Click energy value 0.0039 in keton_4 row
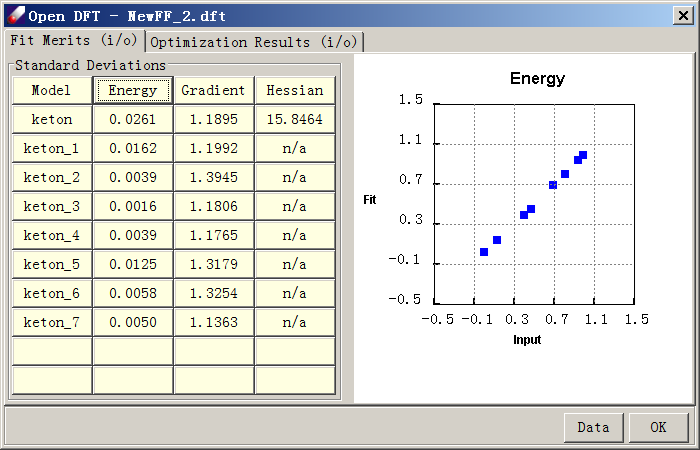This screenshot has width=700, height=450. [x=133, y=235]
